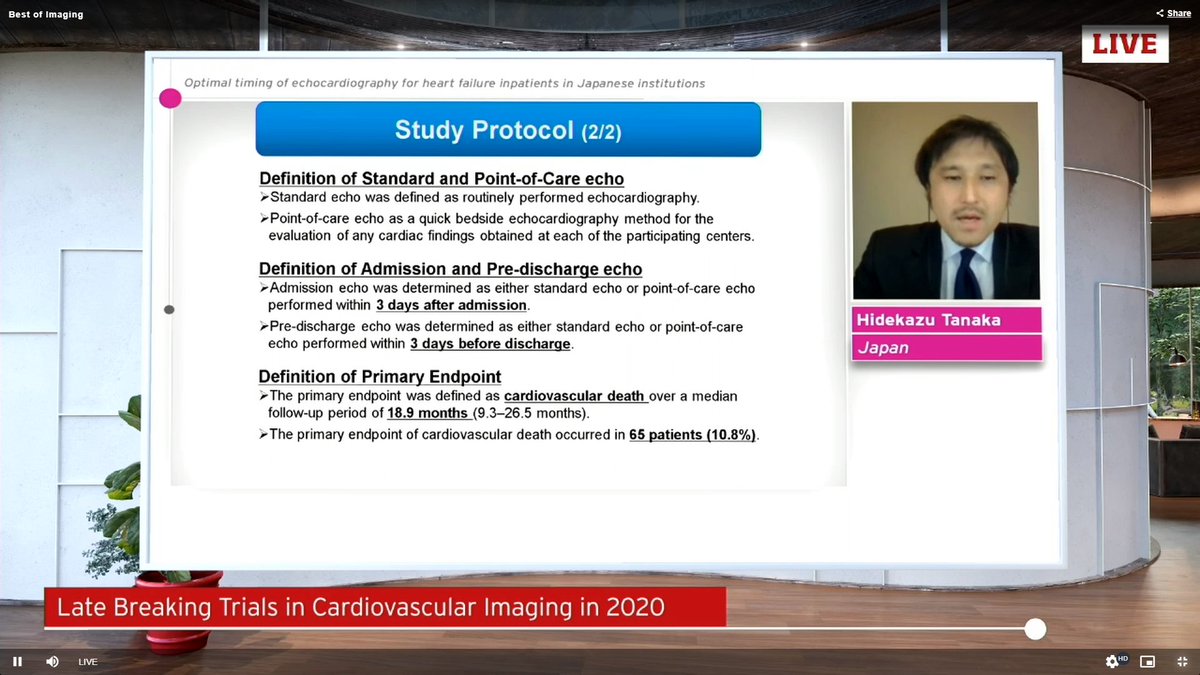1200x675 pixels.
Task: Select the Study Protocol slide area
Action: (x=508, y=290)
